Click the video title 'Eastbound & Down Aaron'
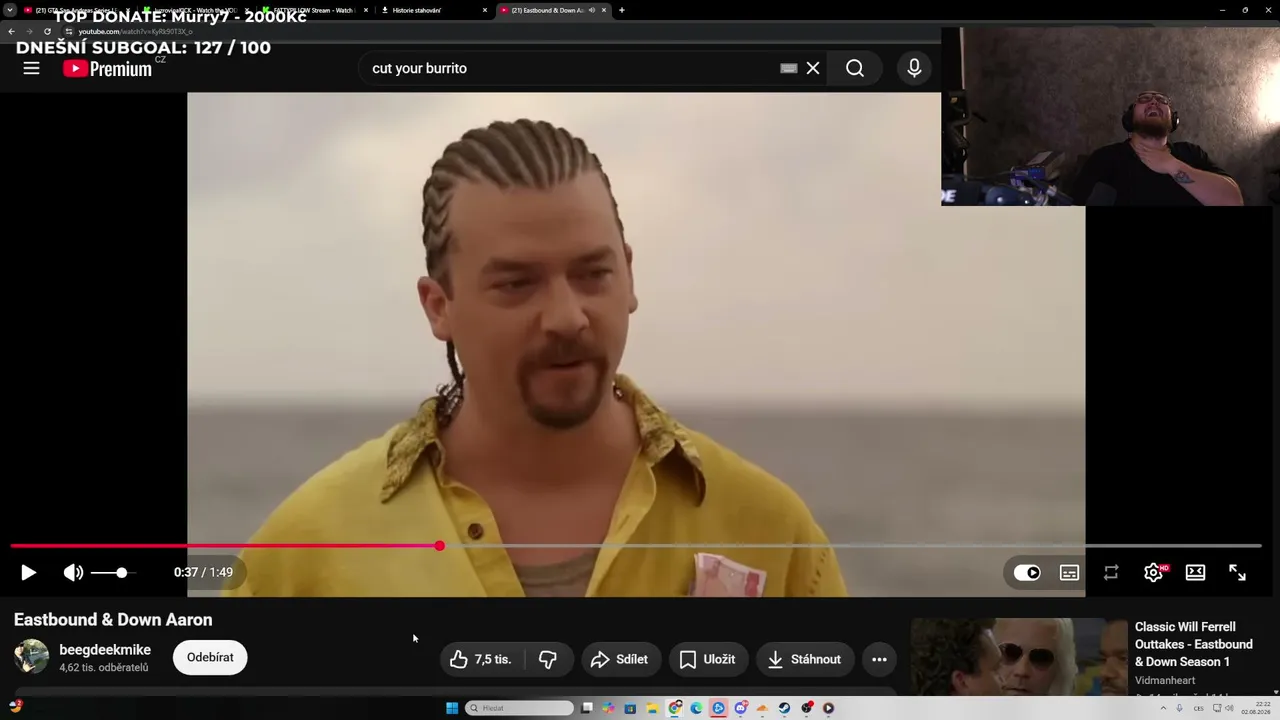 pyautogui.click(x=113, y=620)
